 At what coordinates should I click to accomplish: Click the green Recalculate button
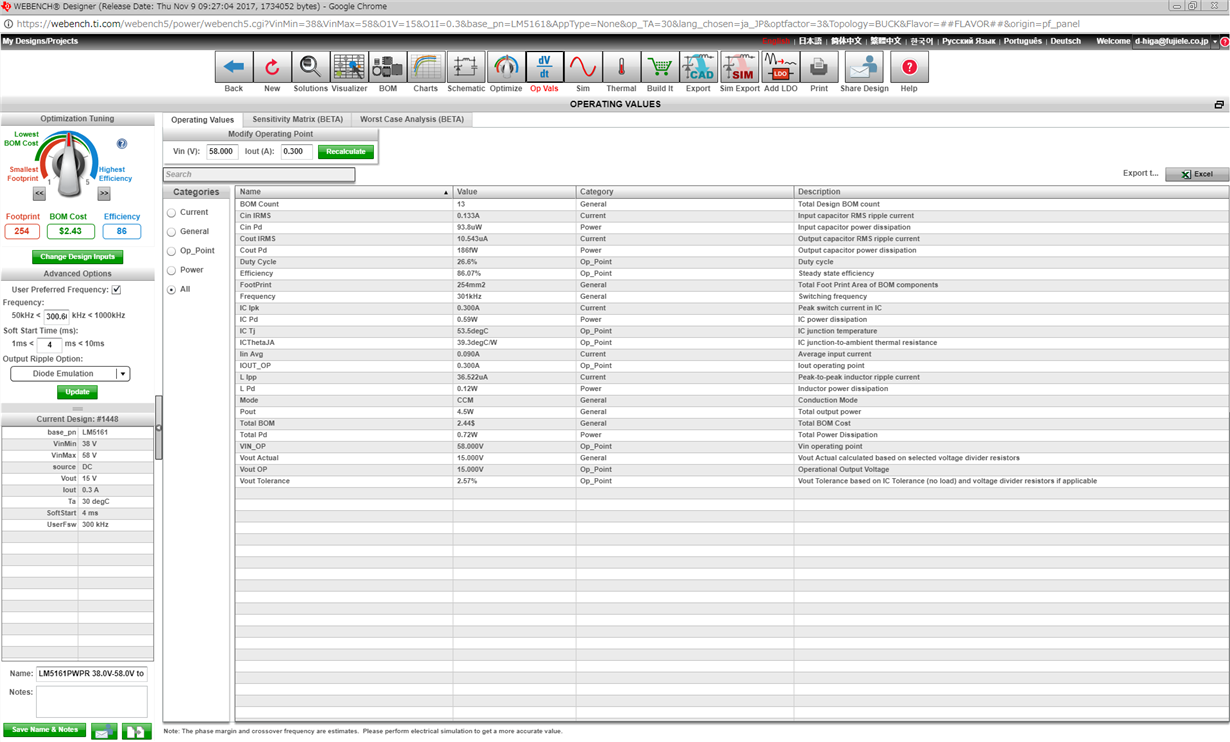346,152
